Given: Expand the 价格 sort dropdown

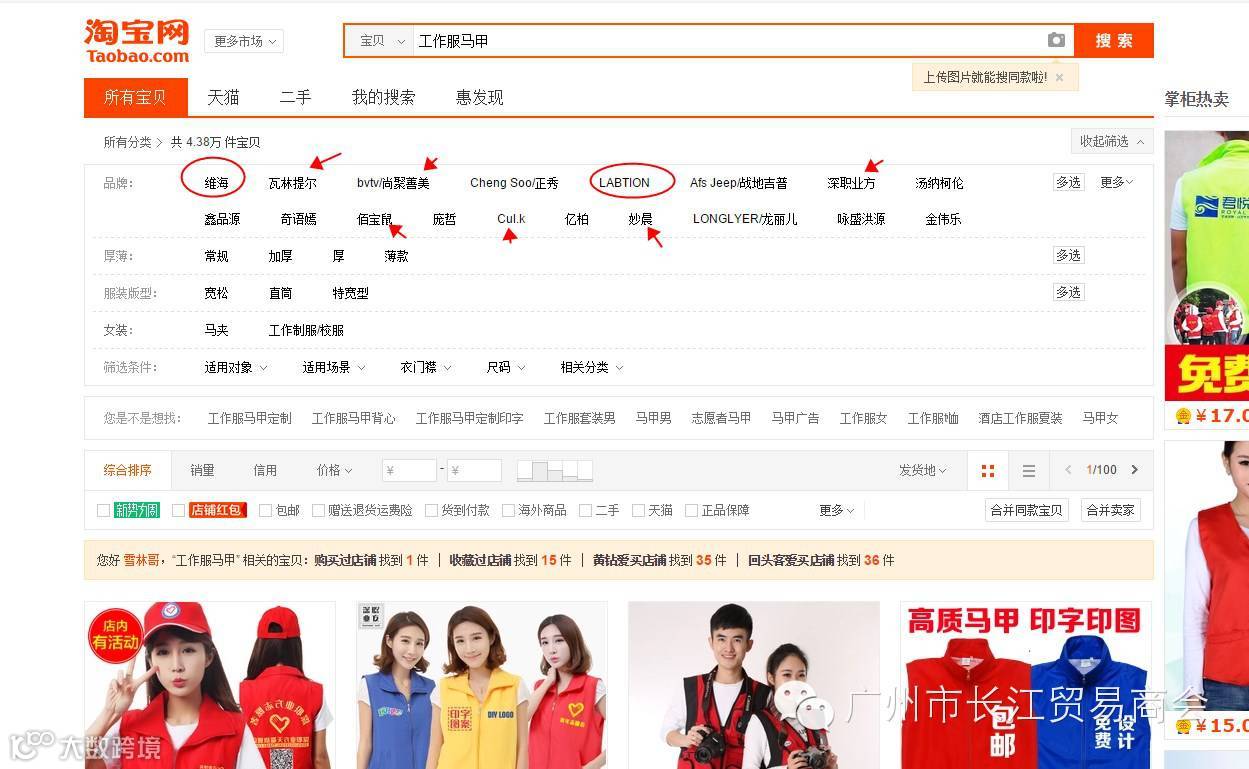Looking at the screenshot, I should 335,470.
